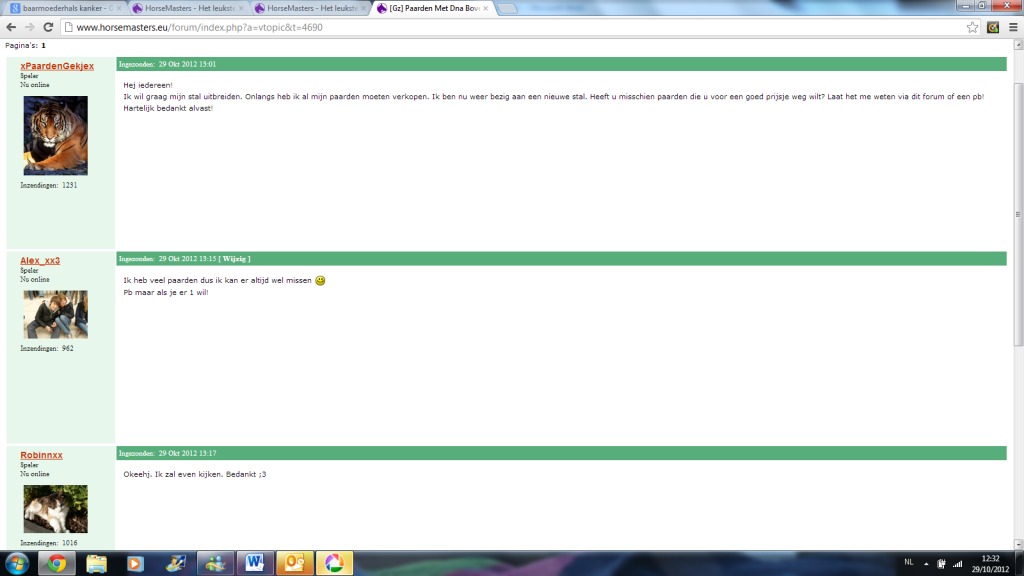1024x576 pixels.
Task: Click the line 'Pb maar als je er 1 wil!'
Action: point(166,293)
